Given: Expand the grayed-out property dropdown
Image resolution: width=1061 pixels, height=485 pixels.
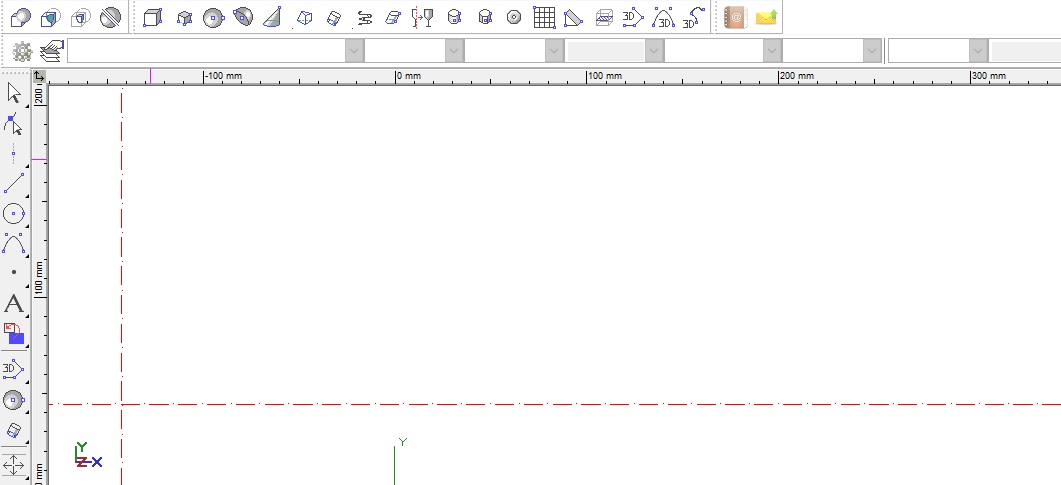Looking at the screenshot, I should point(654,50).
